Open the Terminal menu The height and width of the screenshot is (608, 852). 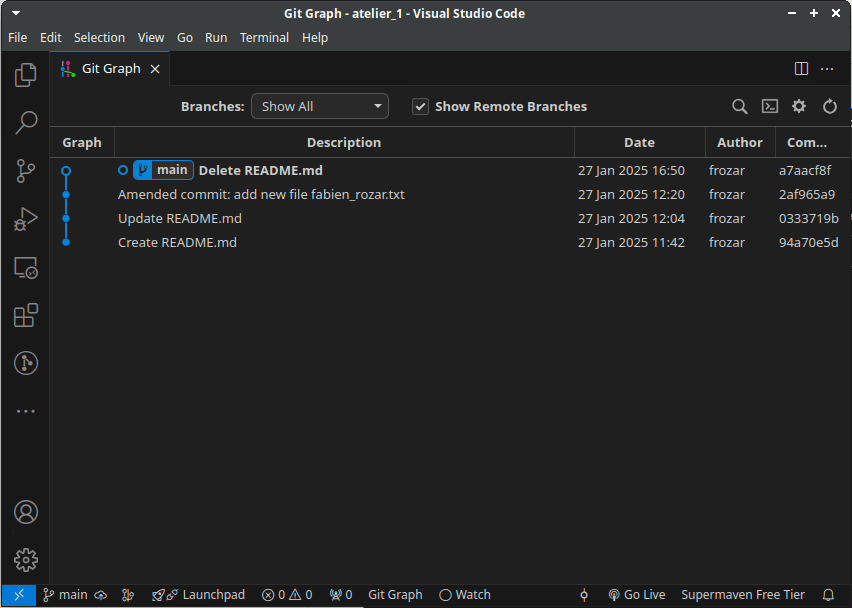tap(265, 37)
